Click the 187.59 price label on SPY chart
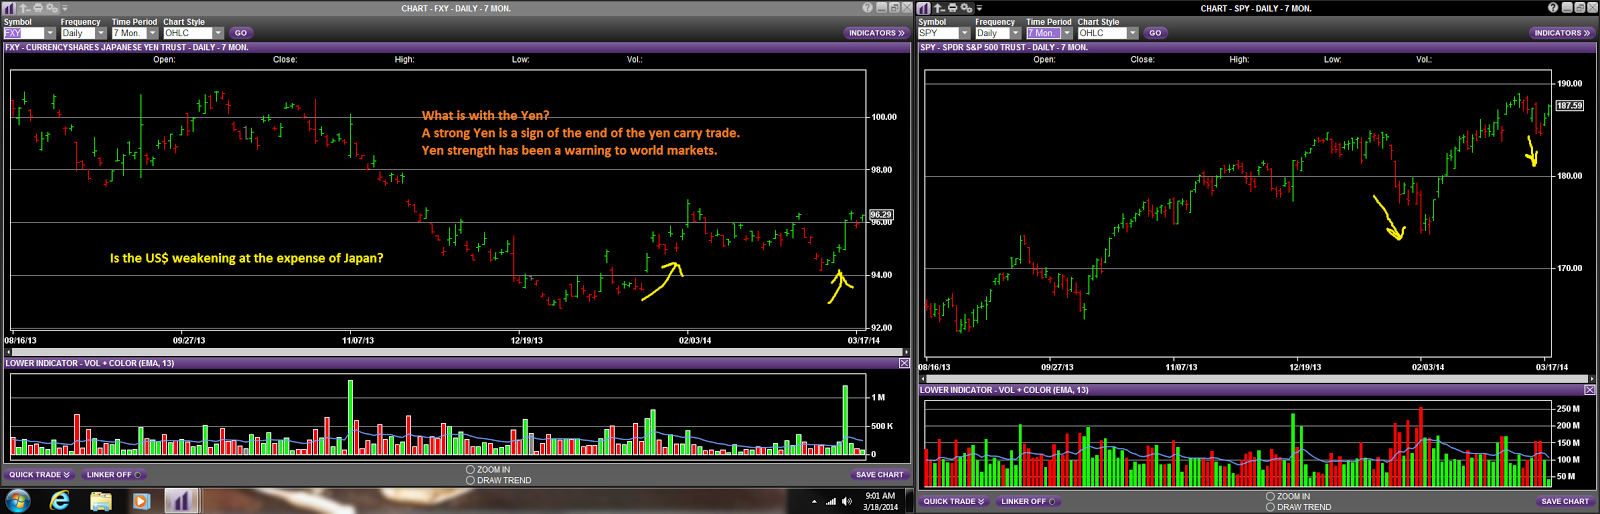 [1569, 105]
